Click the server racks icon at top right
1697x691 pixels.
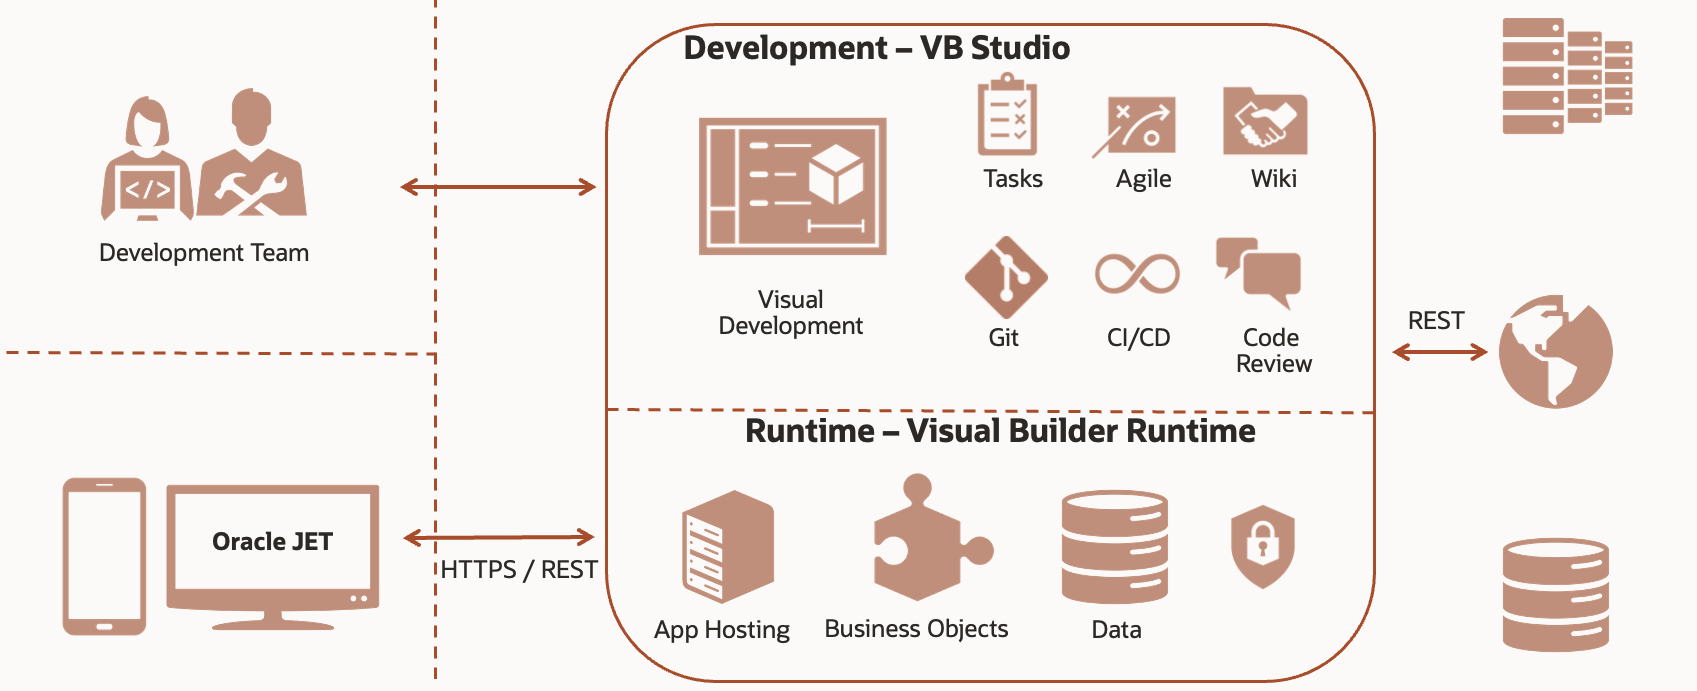click(x=1567, y=76)
